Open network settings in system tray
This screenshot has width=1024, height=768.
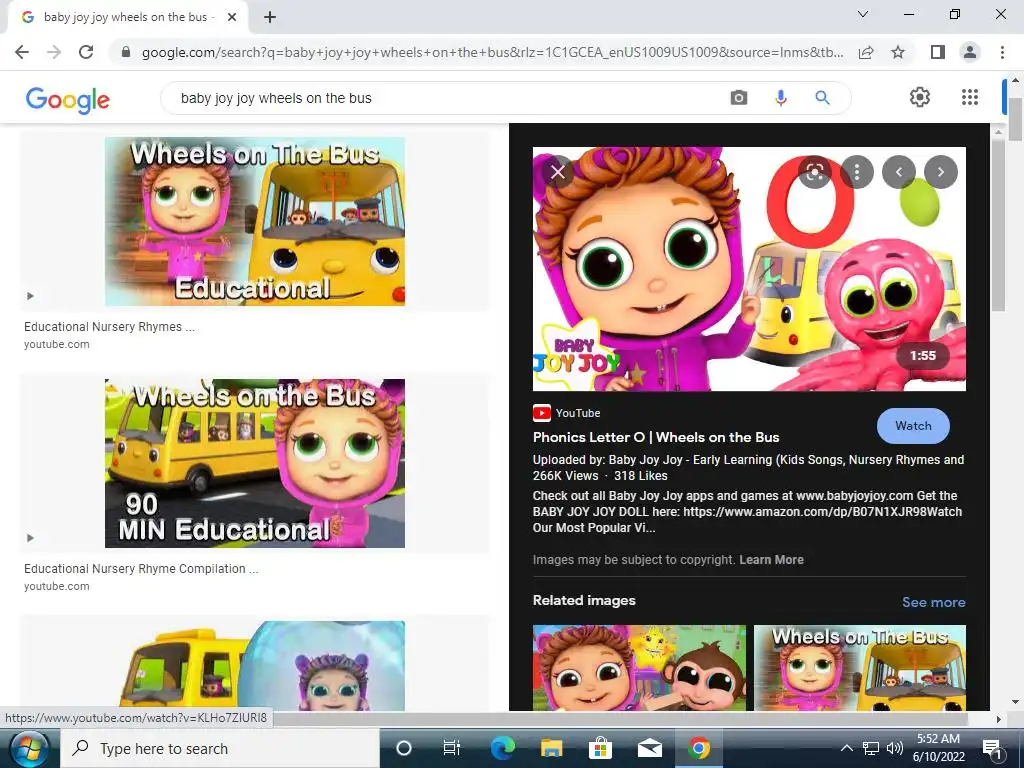point(871,748)
